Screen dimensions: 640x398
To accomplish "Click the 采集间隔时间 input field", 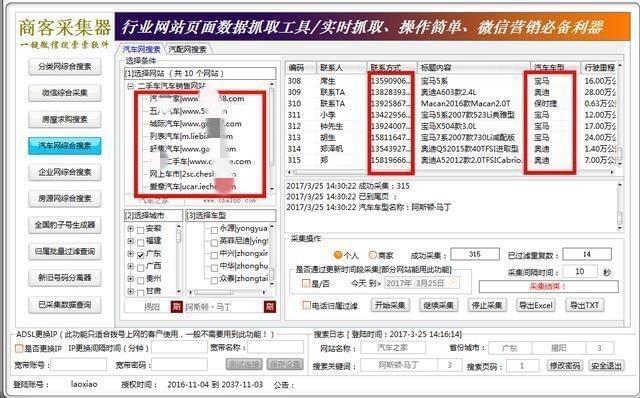I will point(580,271).
